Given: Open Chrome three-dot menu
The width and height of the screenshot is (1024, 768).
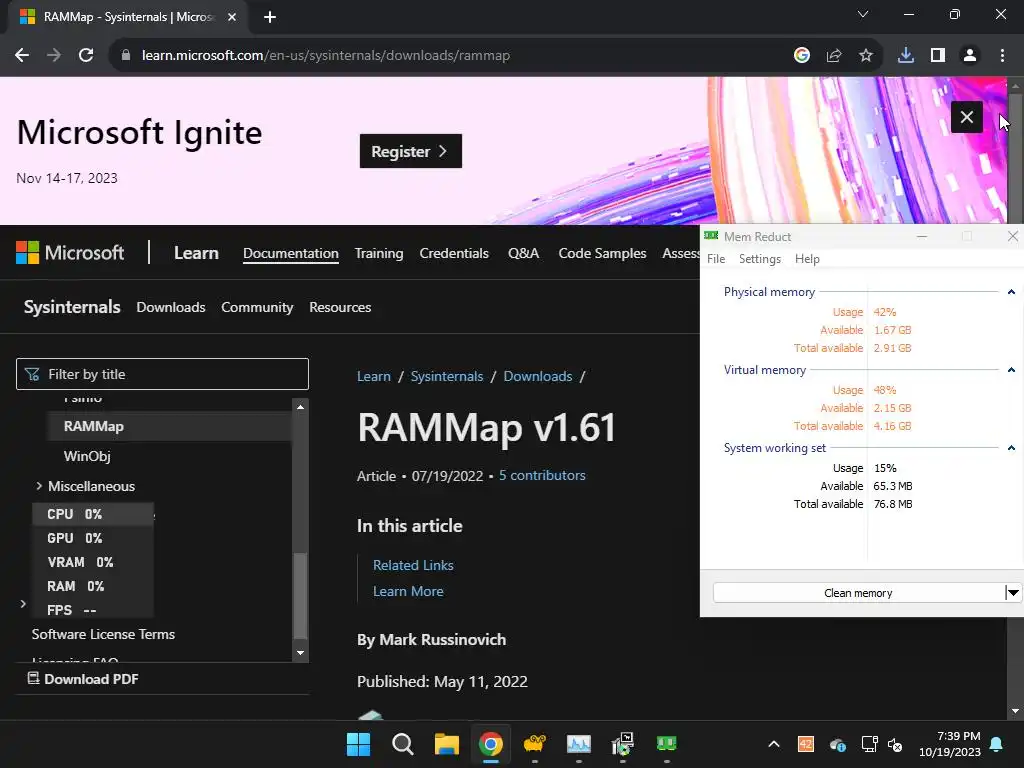Looking at the screenshot, I should point(1002,56).
